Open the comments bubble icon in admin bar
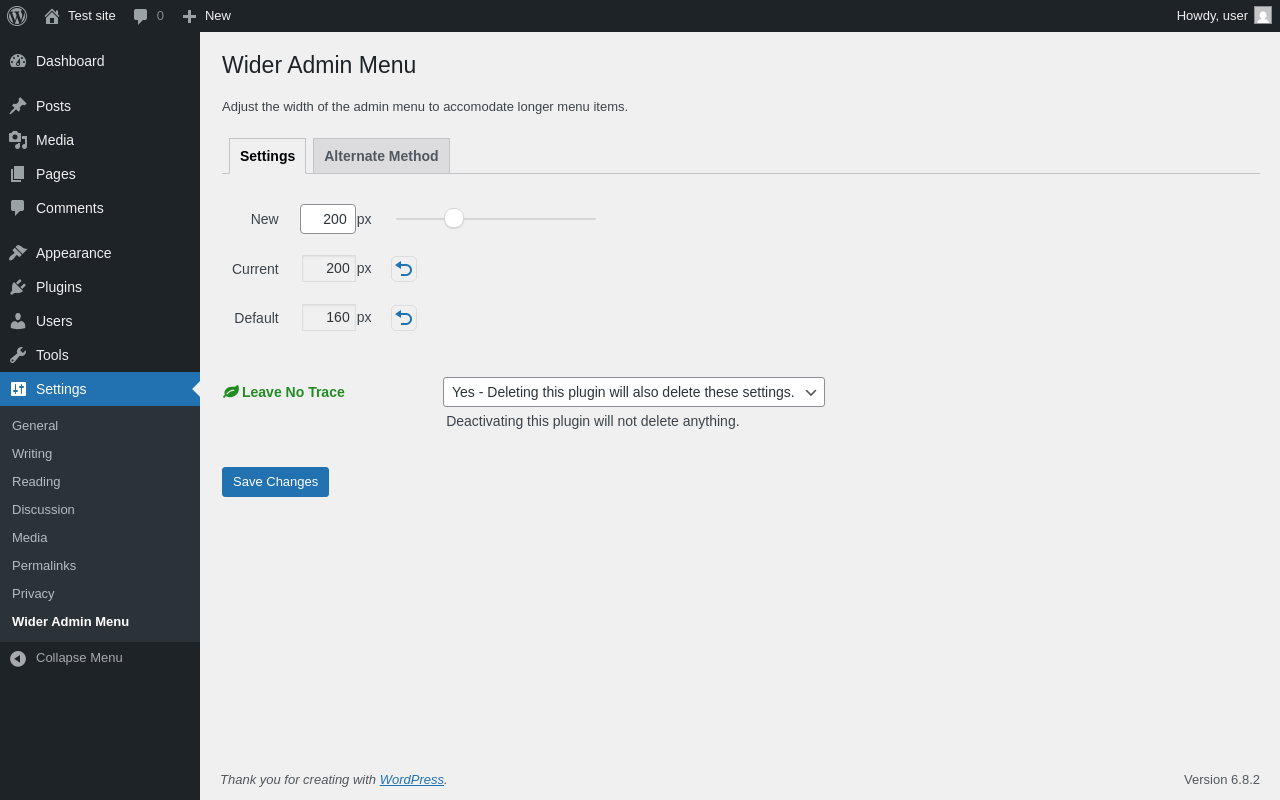This screenshot has height=800, width=1280. point(141,16)
